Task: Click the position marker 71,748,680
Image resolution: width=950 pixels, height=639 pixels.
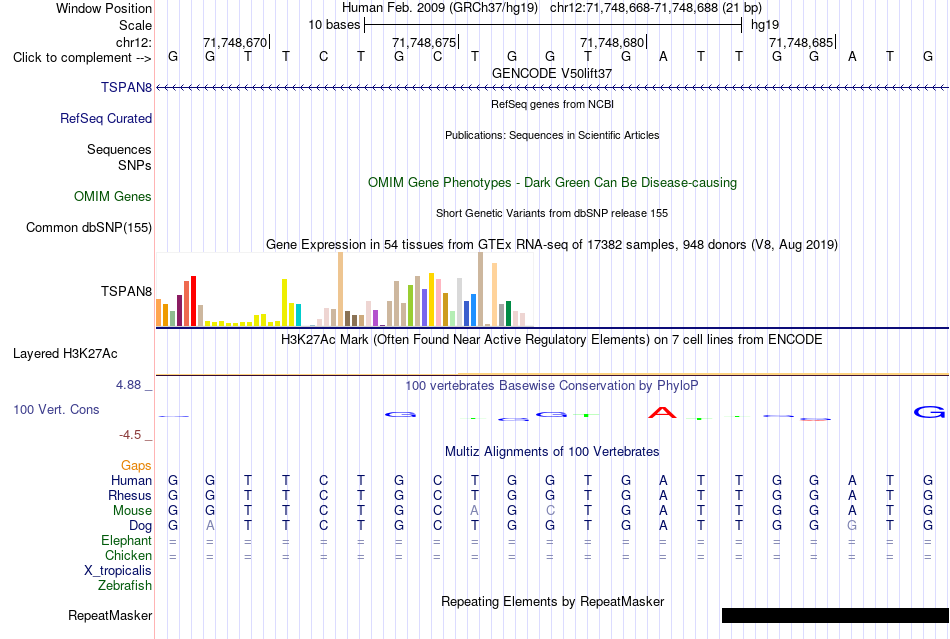Action: click(612, 42)
